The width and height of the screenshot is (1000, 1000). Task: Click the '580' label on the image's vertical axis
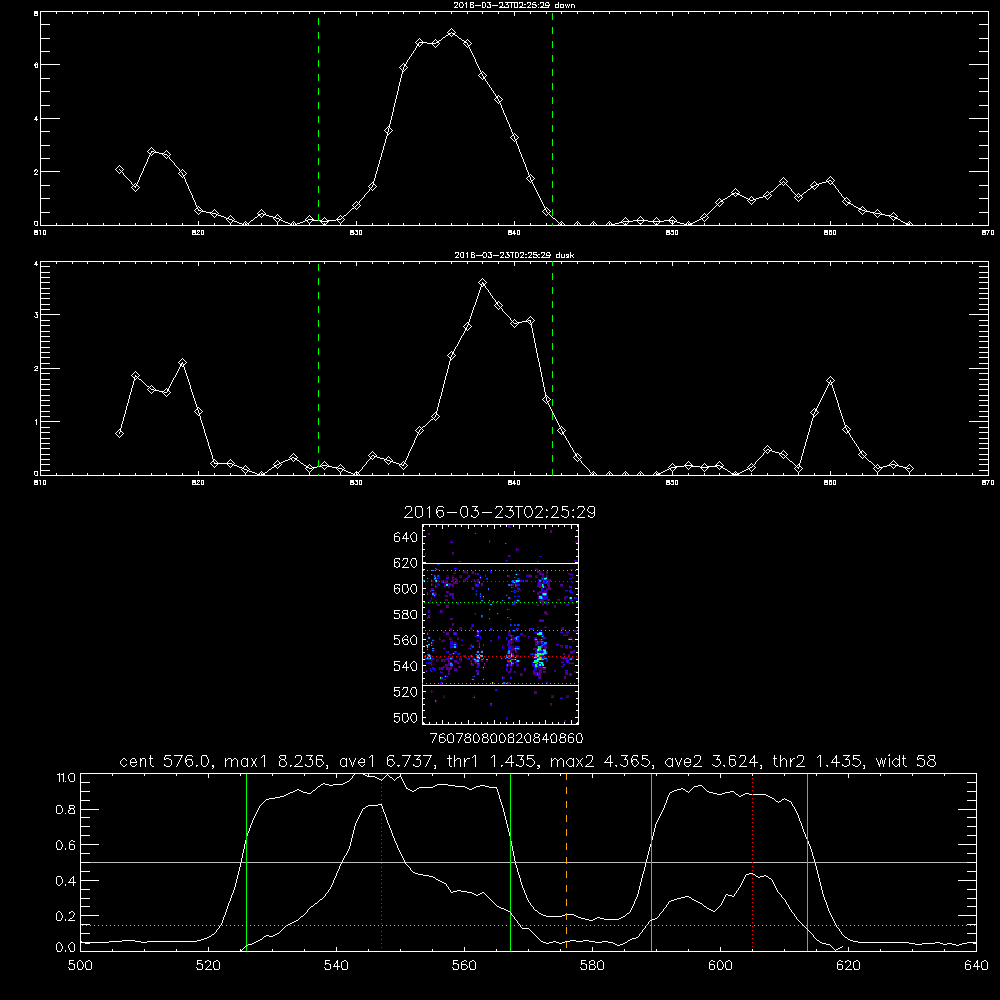pyautogui.click(x=406, y=615)
